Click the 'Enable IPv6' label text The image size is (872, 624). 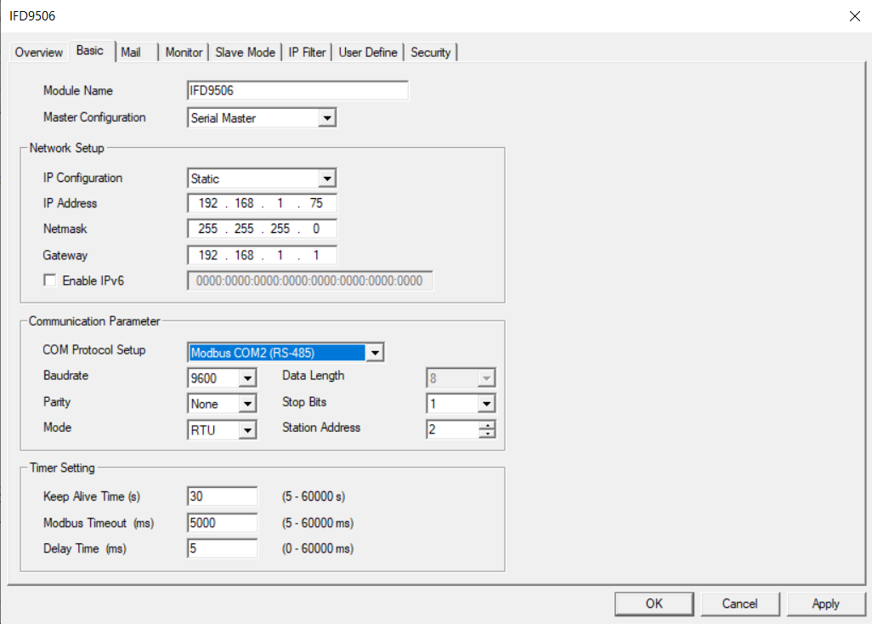93,281
